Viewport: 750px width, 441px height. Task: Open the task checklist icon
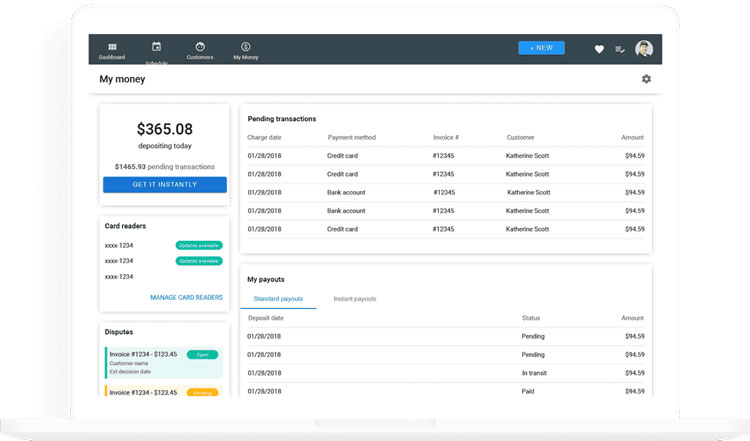pos(620,49)
